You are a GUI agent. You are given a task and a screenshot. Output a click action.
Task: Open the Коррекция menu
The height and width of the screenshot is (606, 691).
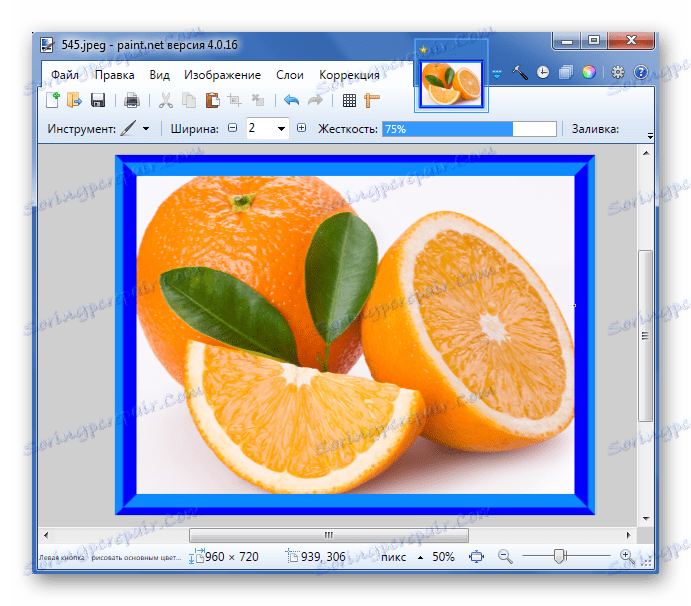[x=349, y=75]
